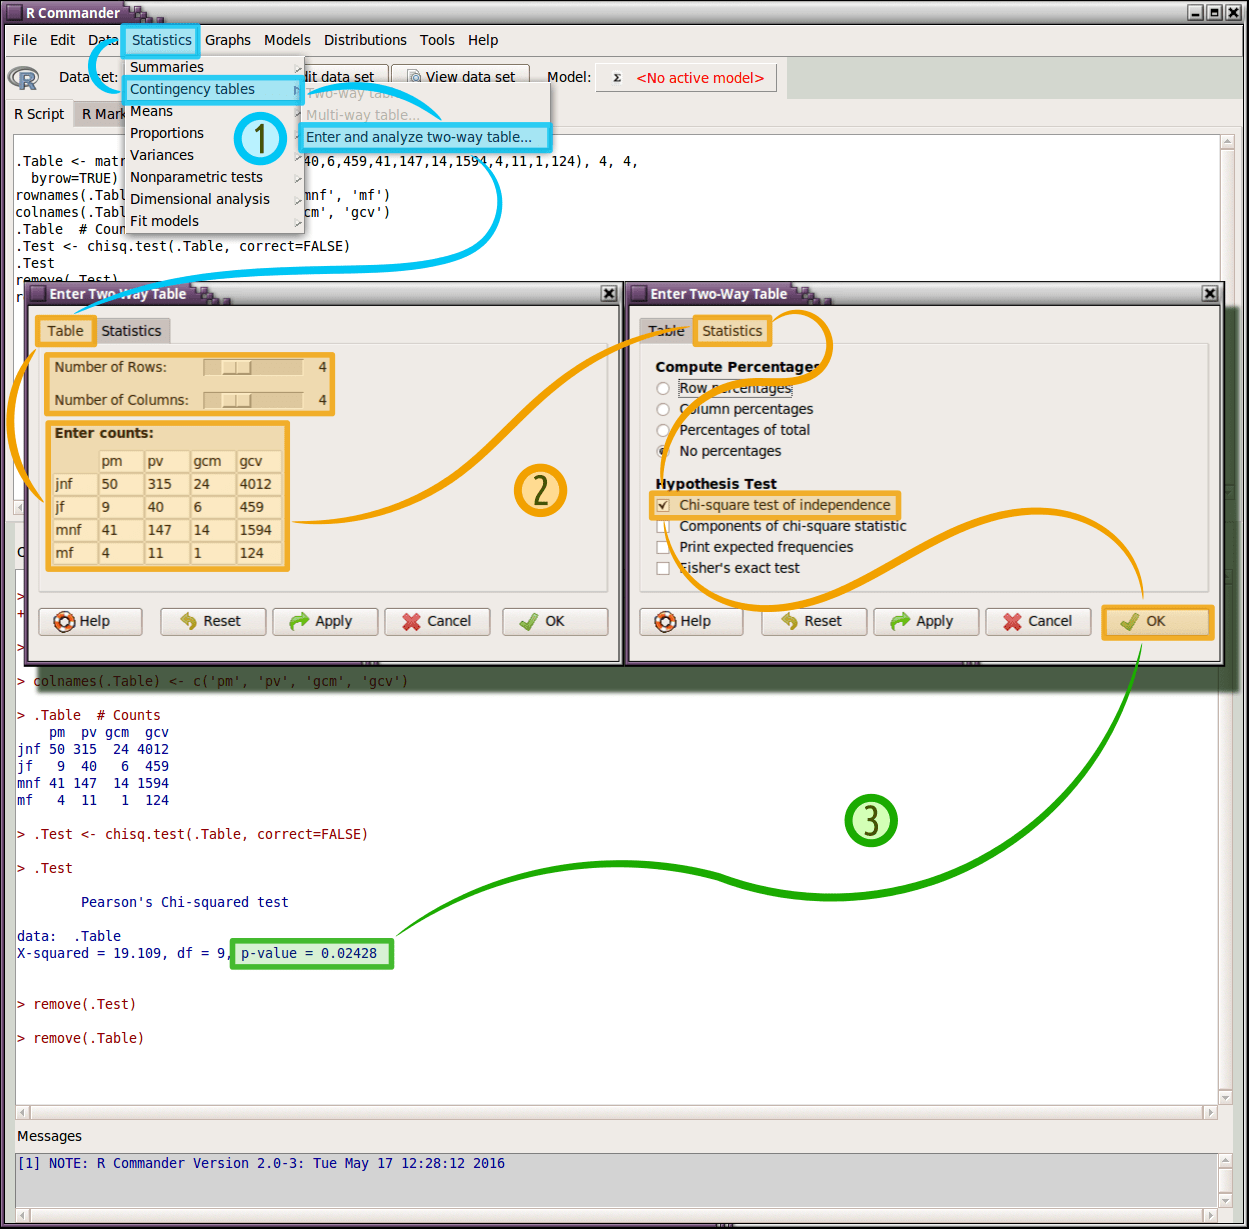
Task: Open the Tools menu
Action: pyautogui.click(x=437, y=40)
